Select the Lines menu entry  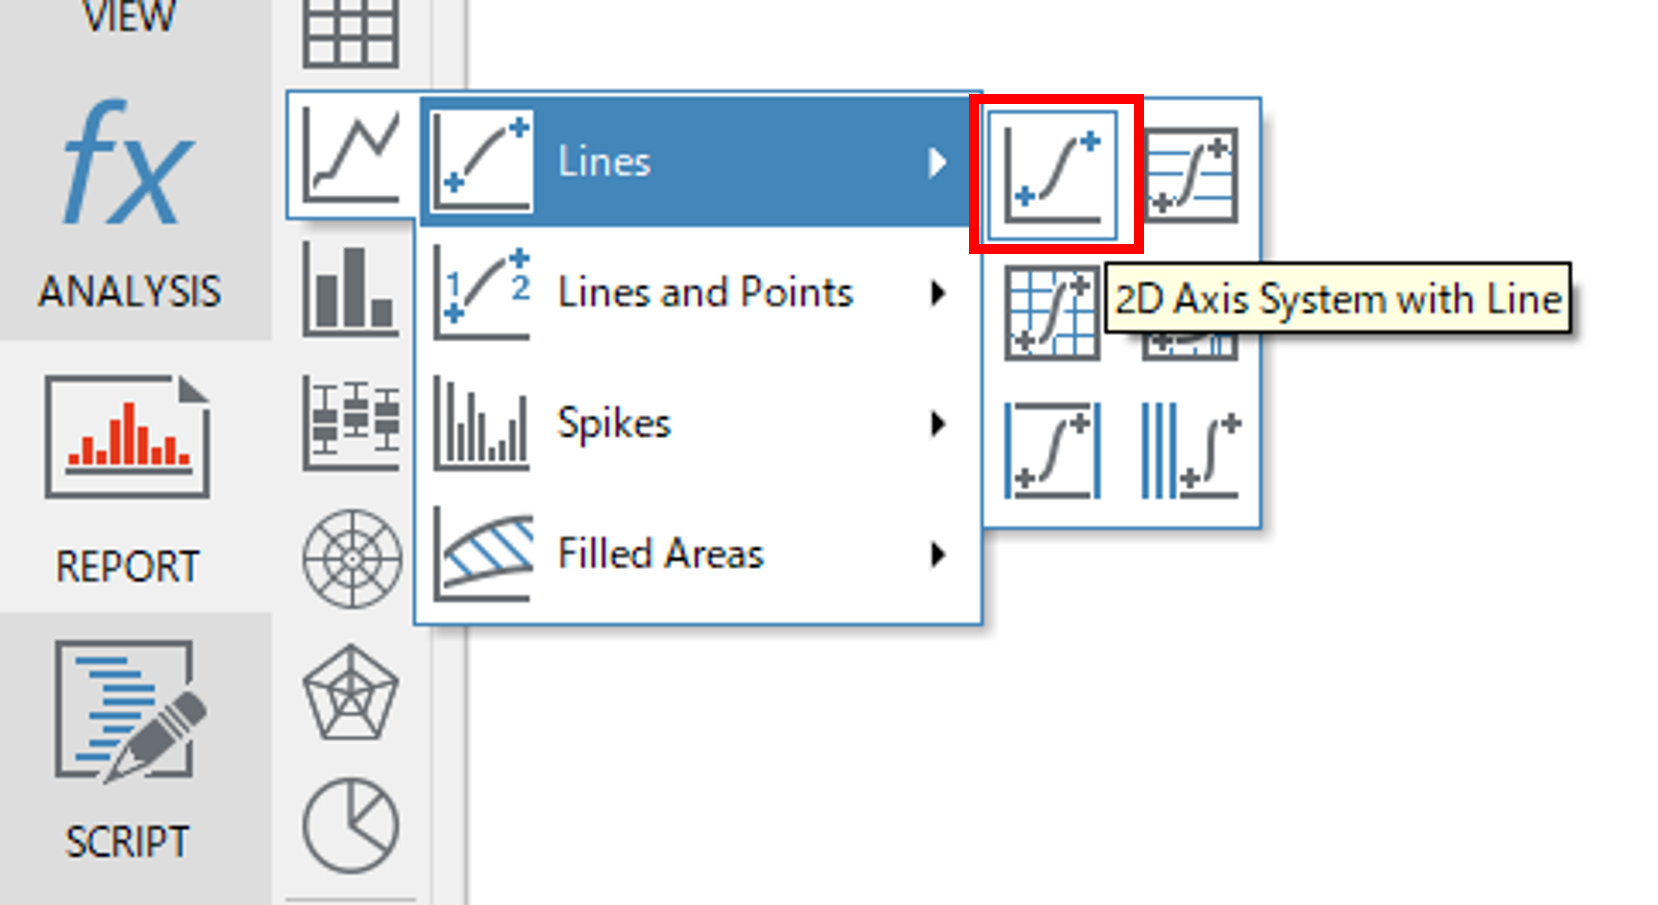coord(605,162)
